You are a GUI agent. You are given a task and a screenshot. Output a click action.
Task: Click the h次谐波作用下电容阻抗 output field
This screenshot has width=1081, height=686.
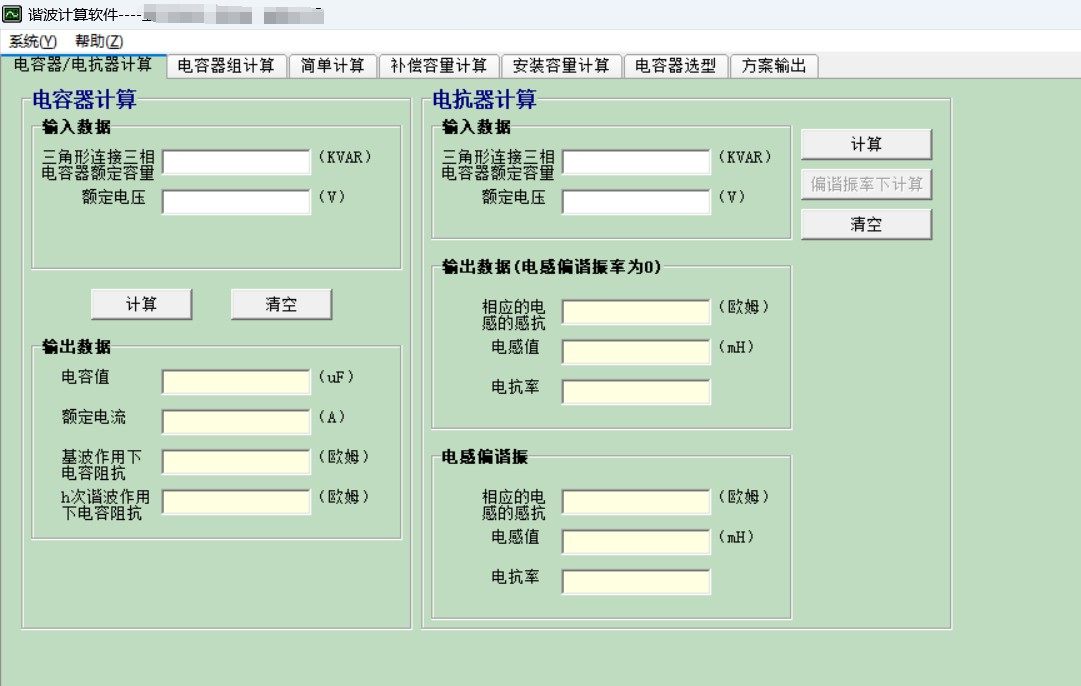pos(236,502)
